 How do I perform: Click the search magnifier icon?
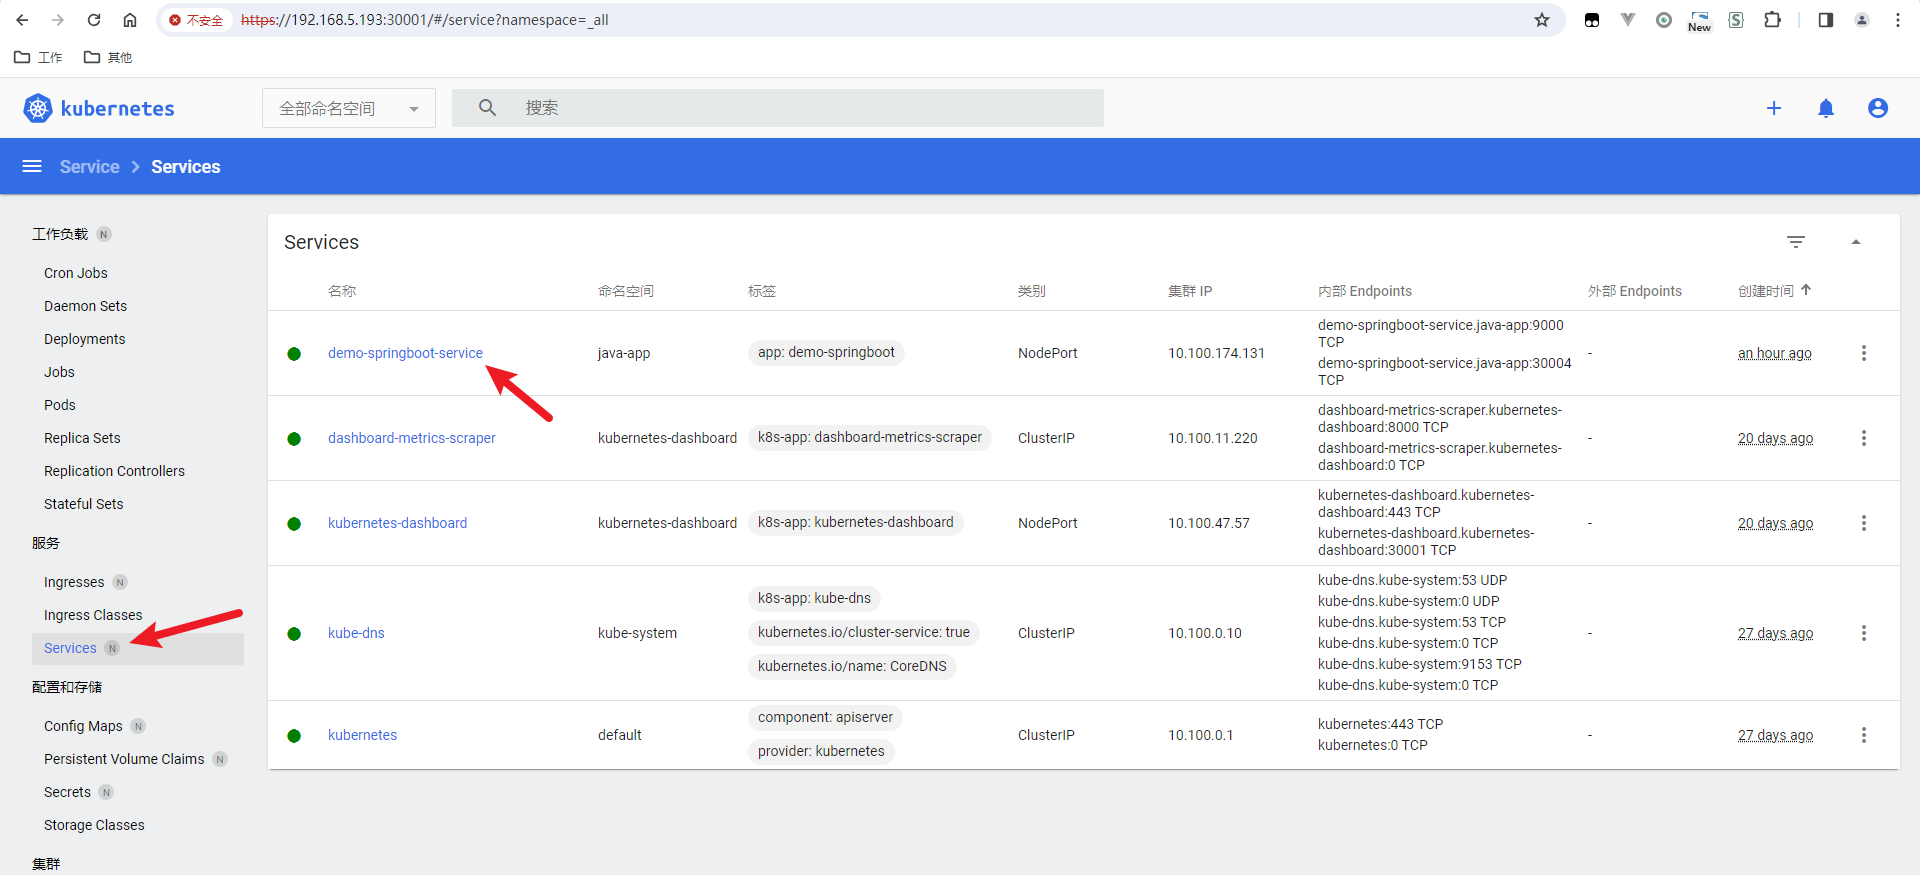point(487,108)
